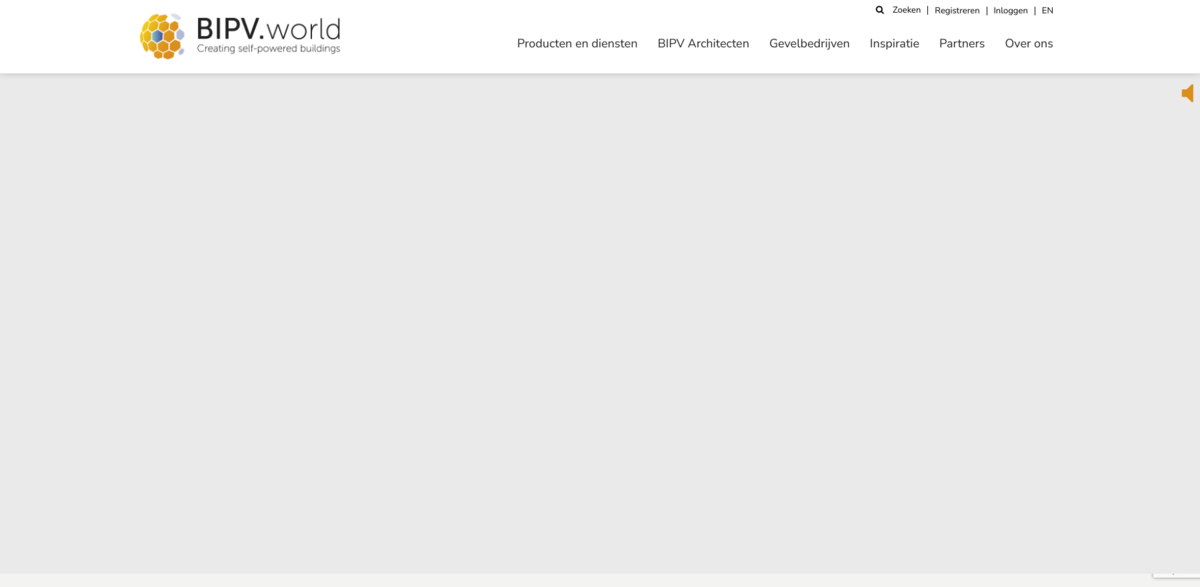Click the light strip below the gray banner
The height and width of the screenshot is (587, 1200).
(600, 580)
